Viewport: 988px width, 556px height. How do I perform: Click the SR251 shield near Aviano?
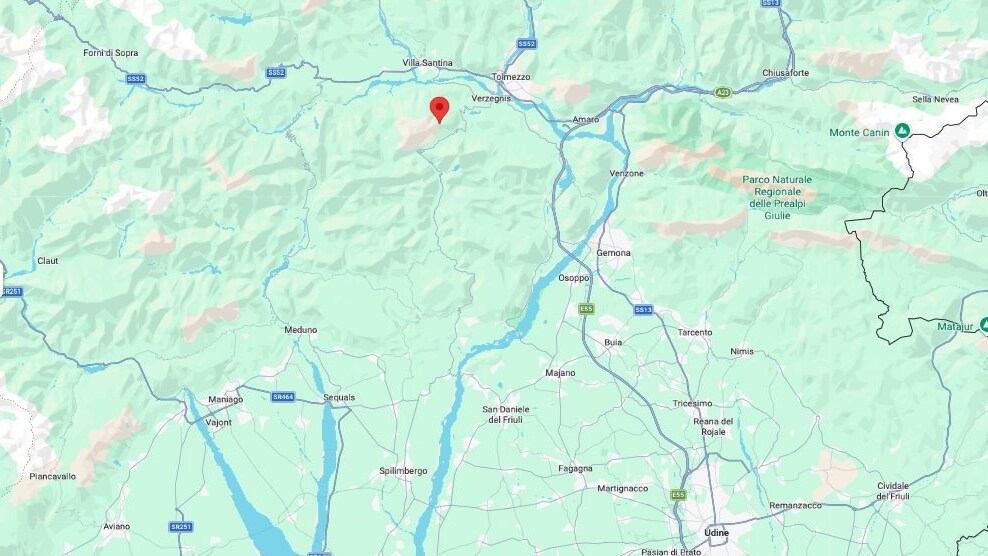click(x=181, y=526)
